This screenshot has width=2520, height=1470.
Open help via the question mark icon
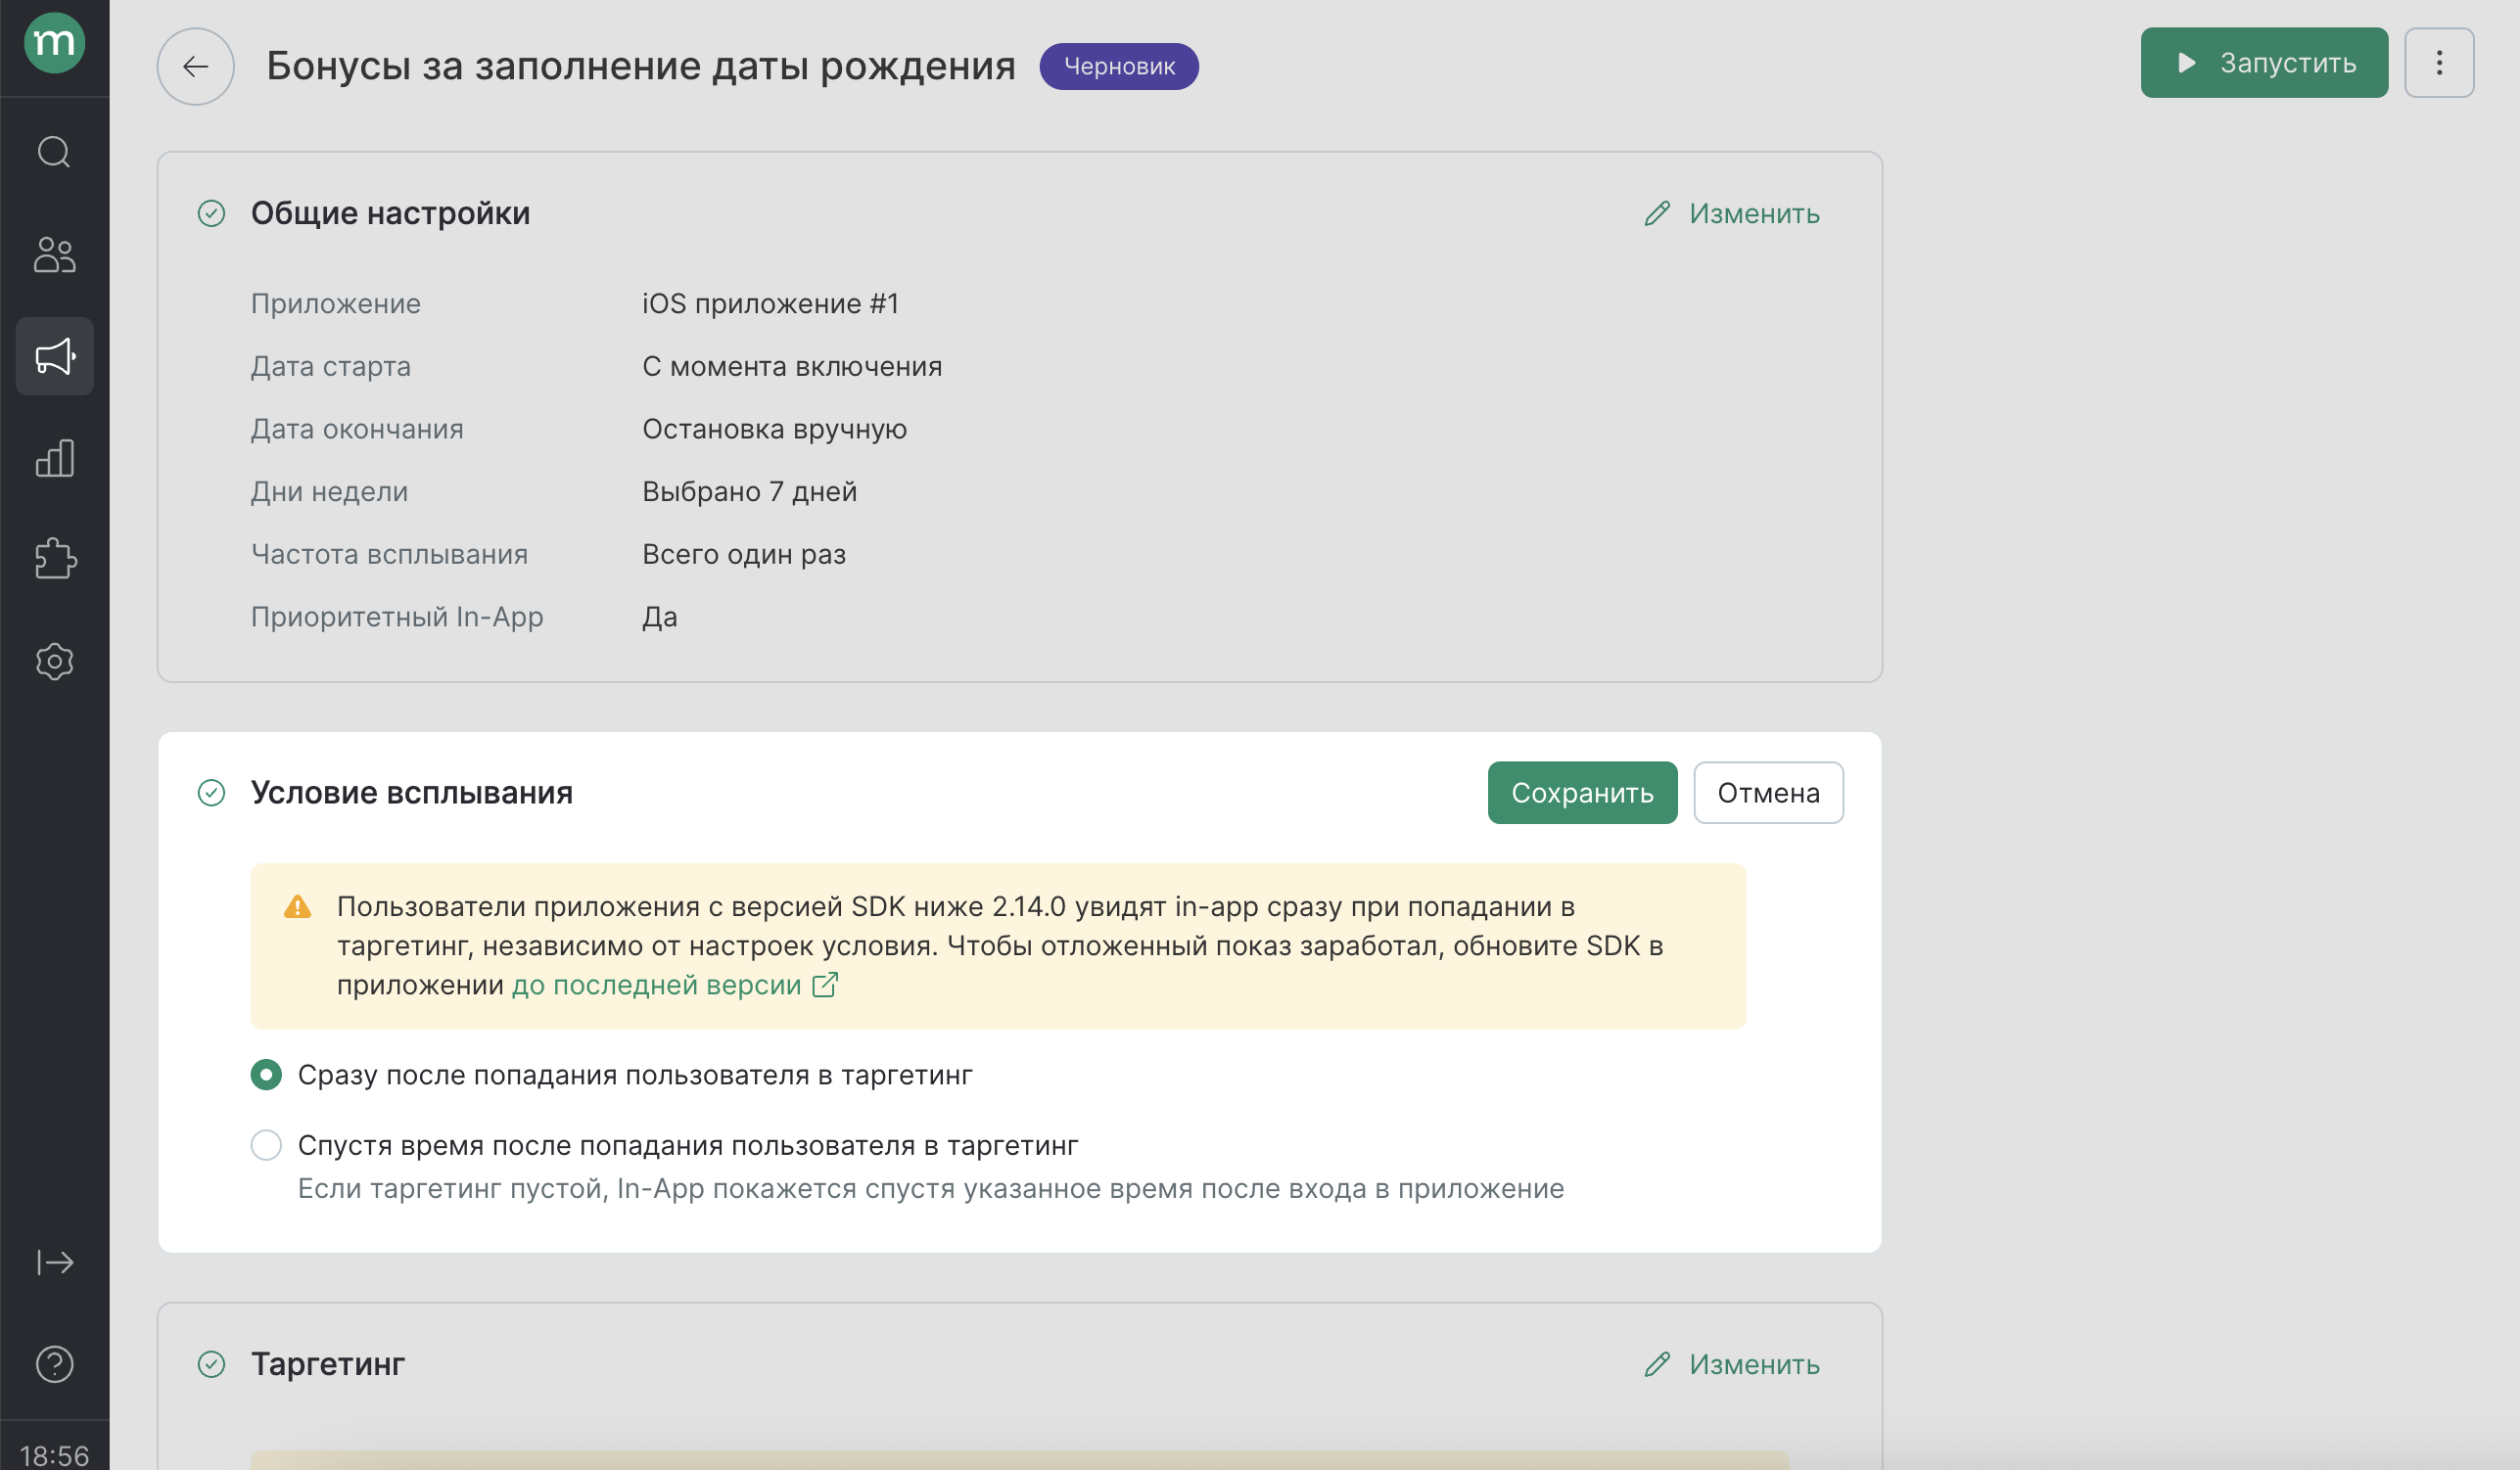pyautogui.click(x=54, y=1364)
